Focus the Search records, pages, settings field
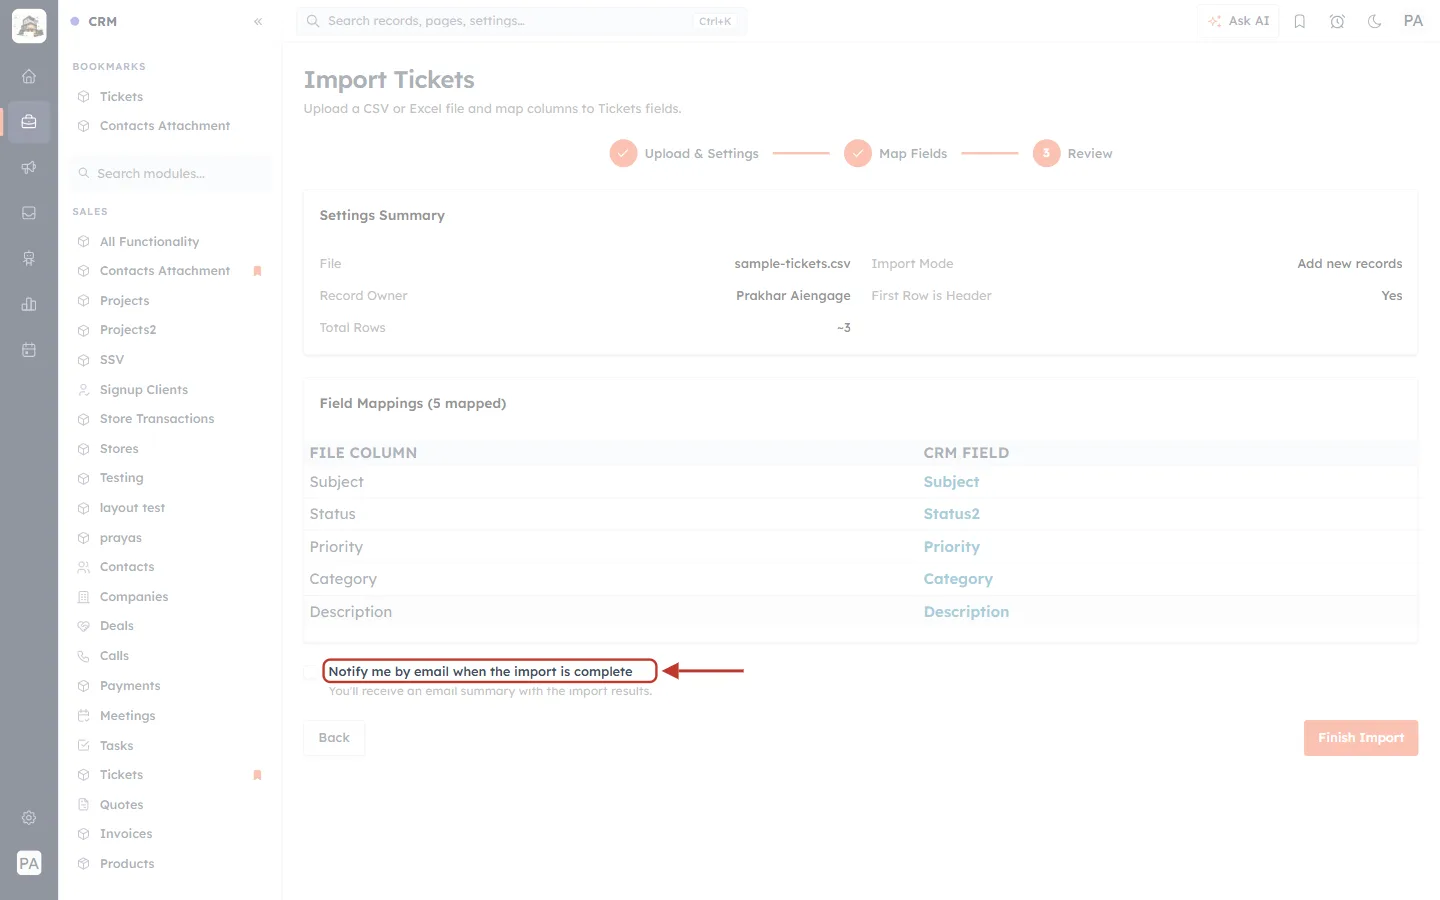Screen dimensions: 1440x900 click(x=521, y=21)
